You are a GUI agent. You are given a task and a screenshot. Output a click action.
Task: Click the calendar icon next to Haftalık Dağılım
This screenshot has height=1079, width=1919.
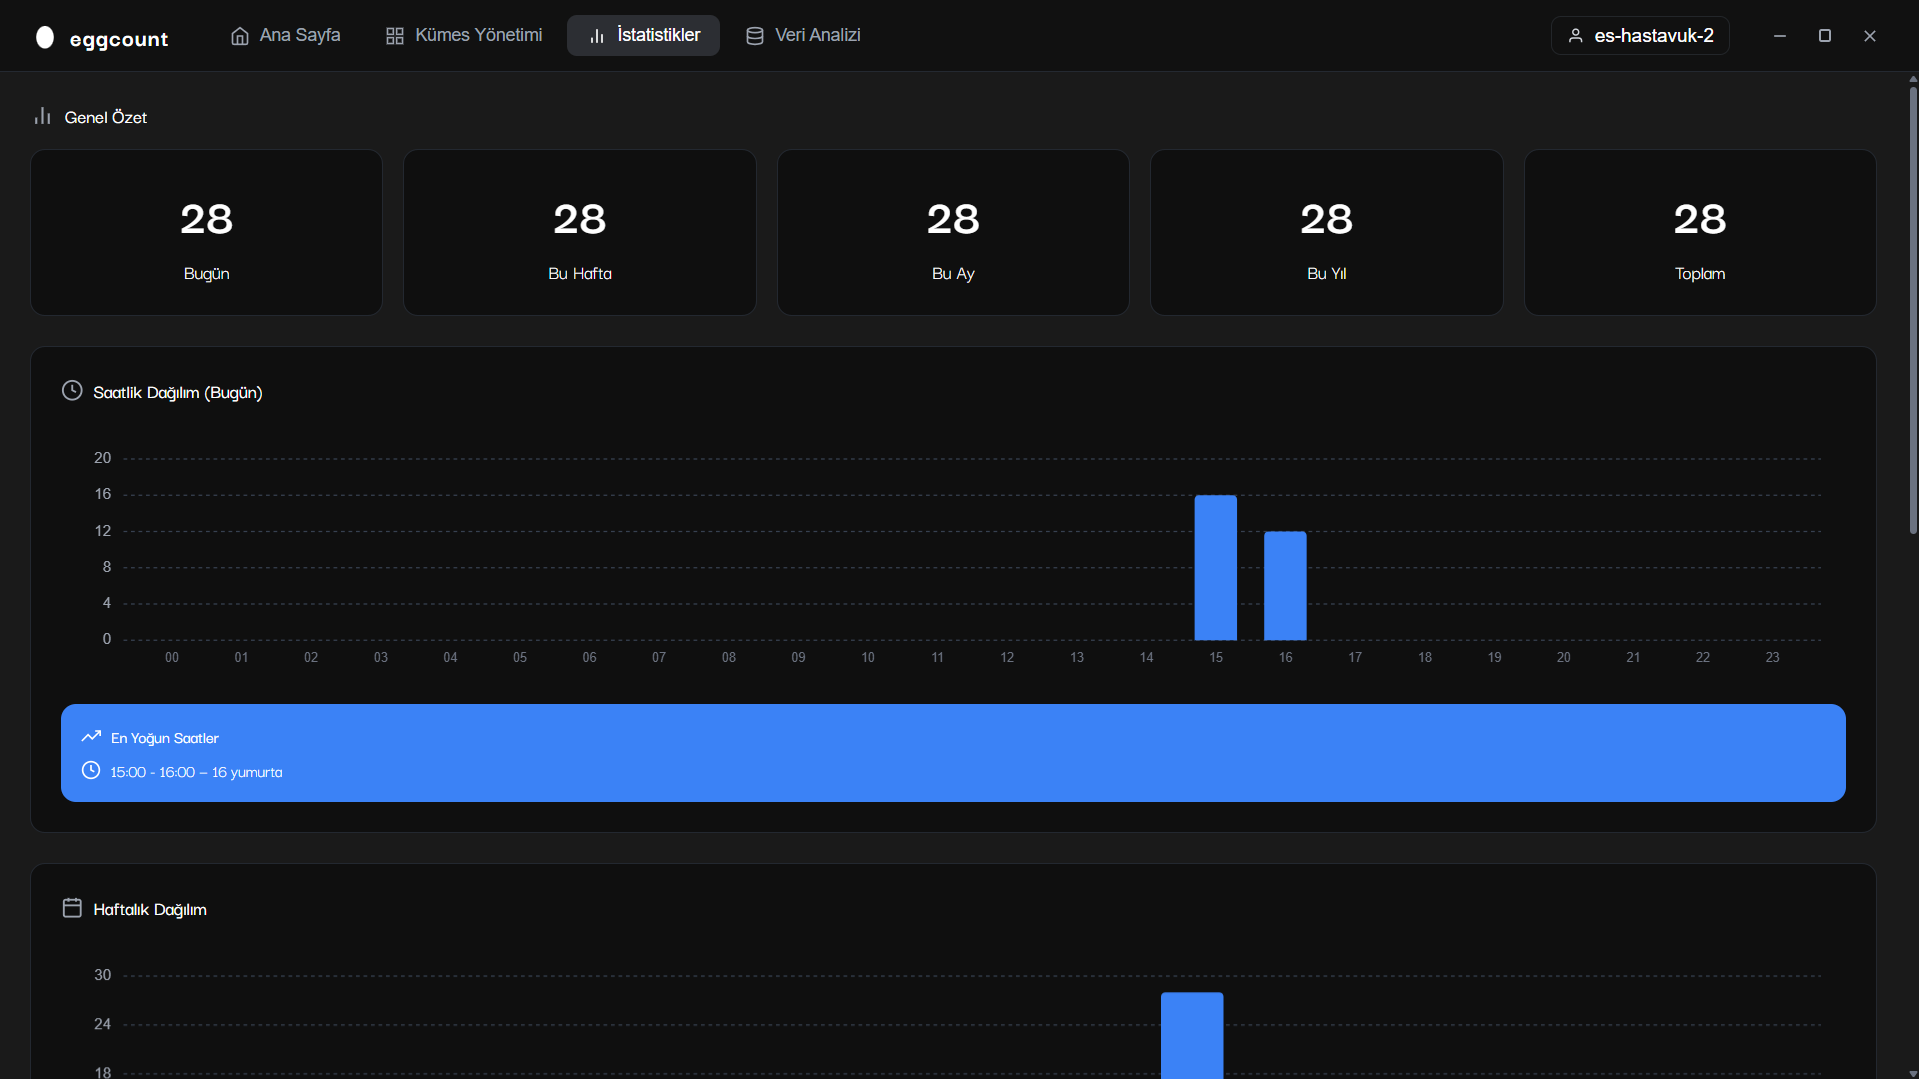tap(72, 908)
